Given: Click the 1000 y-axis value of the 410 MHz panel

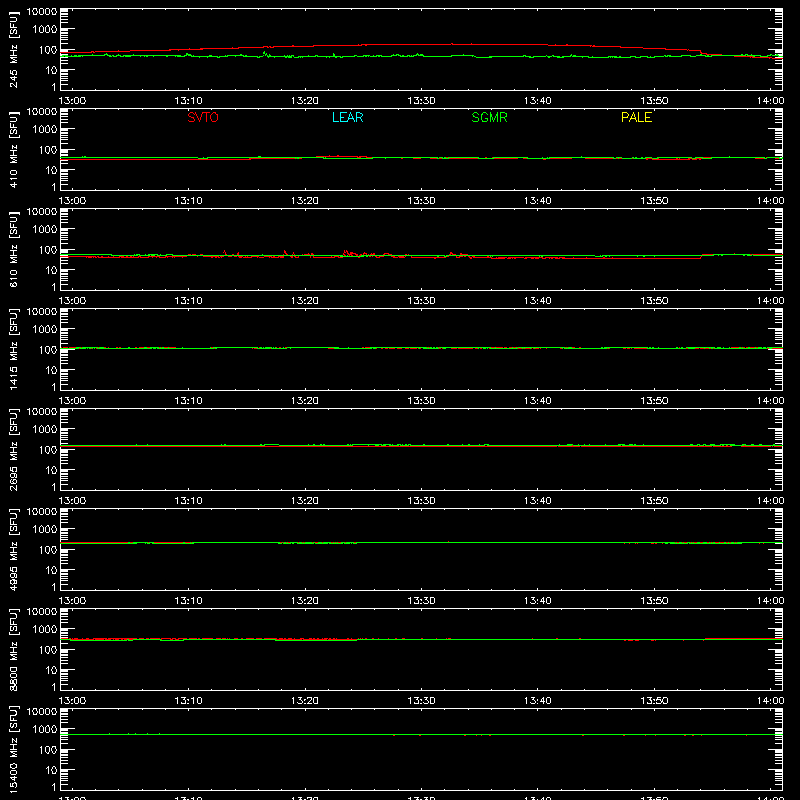Looking at the screenshot, I should click(x=45, y=130).
